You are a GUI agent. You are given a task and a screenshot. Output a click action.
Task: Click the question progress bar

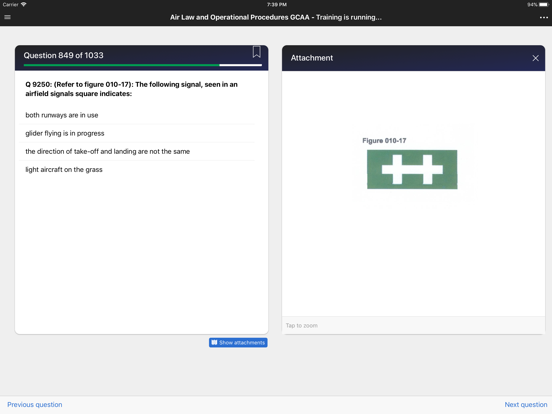coord(143,65)
